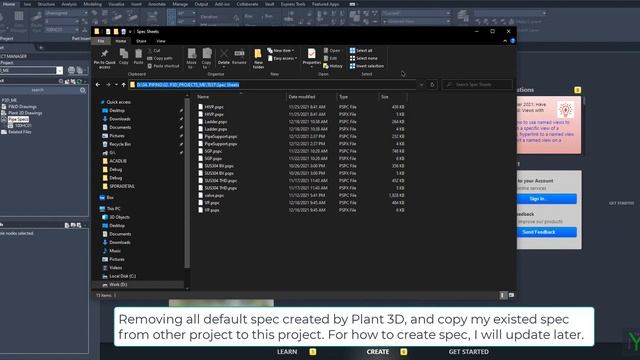Open the File tab in Explorer
640x360 pixels.
pos(101,41)
